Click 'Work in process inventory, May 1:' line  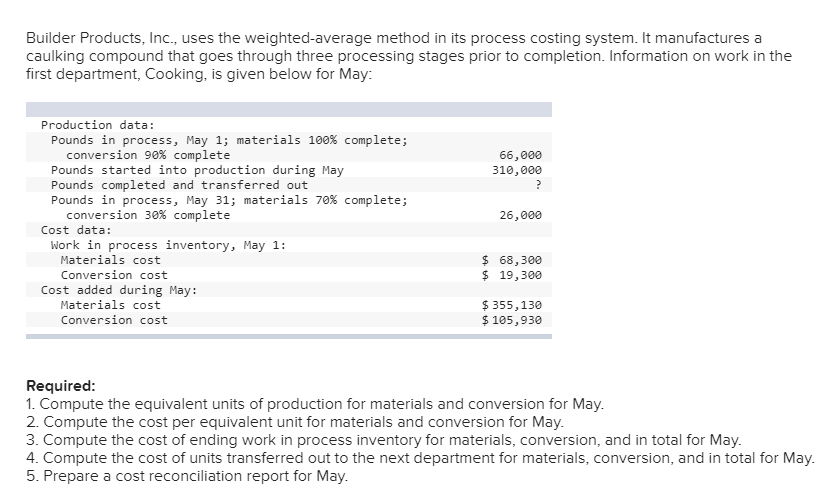pos(169,245)
